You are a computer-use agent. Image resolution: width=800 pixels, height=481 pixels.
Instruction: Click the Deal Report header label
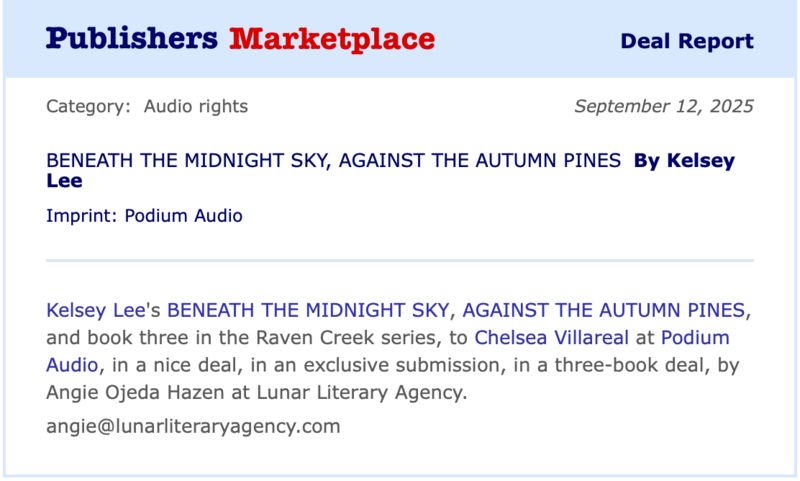686,41
